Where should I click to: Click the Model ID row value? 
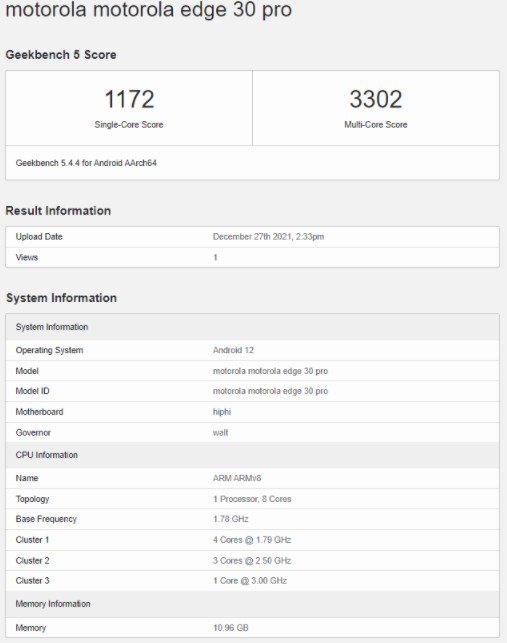270,391
